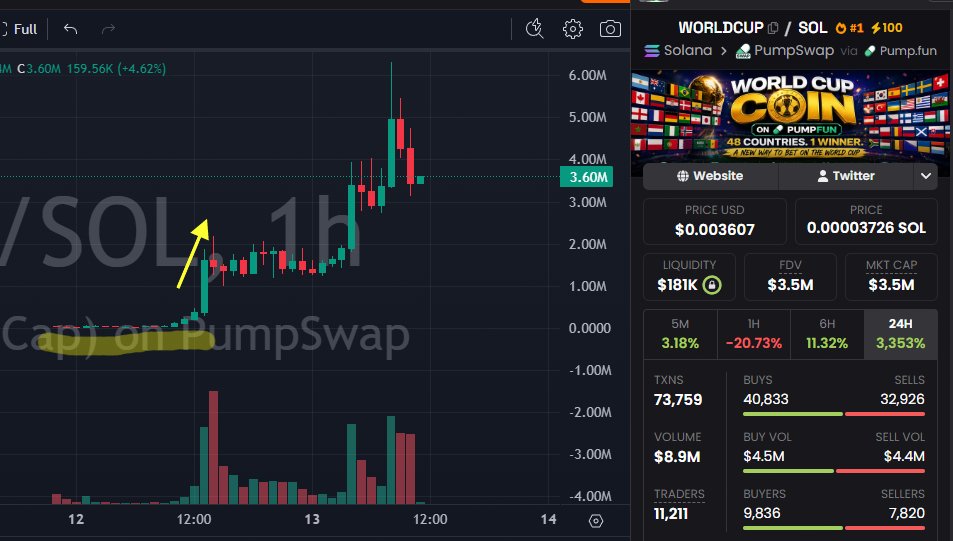Select the 5M timeframe tab
Viewport: 953px width, 541px height.
pos(680,333)
